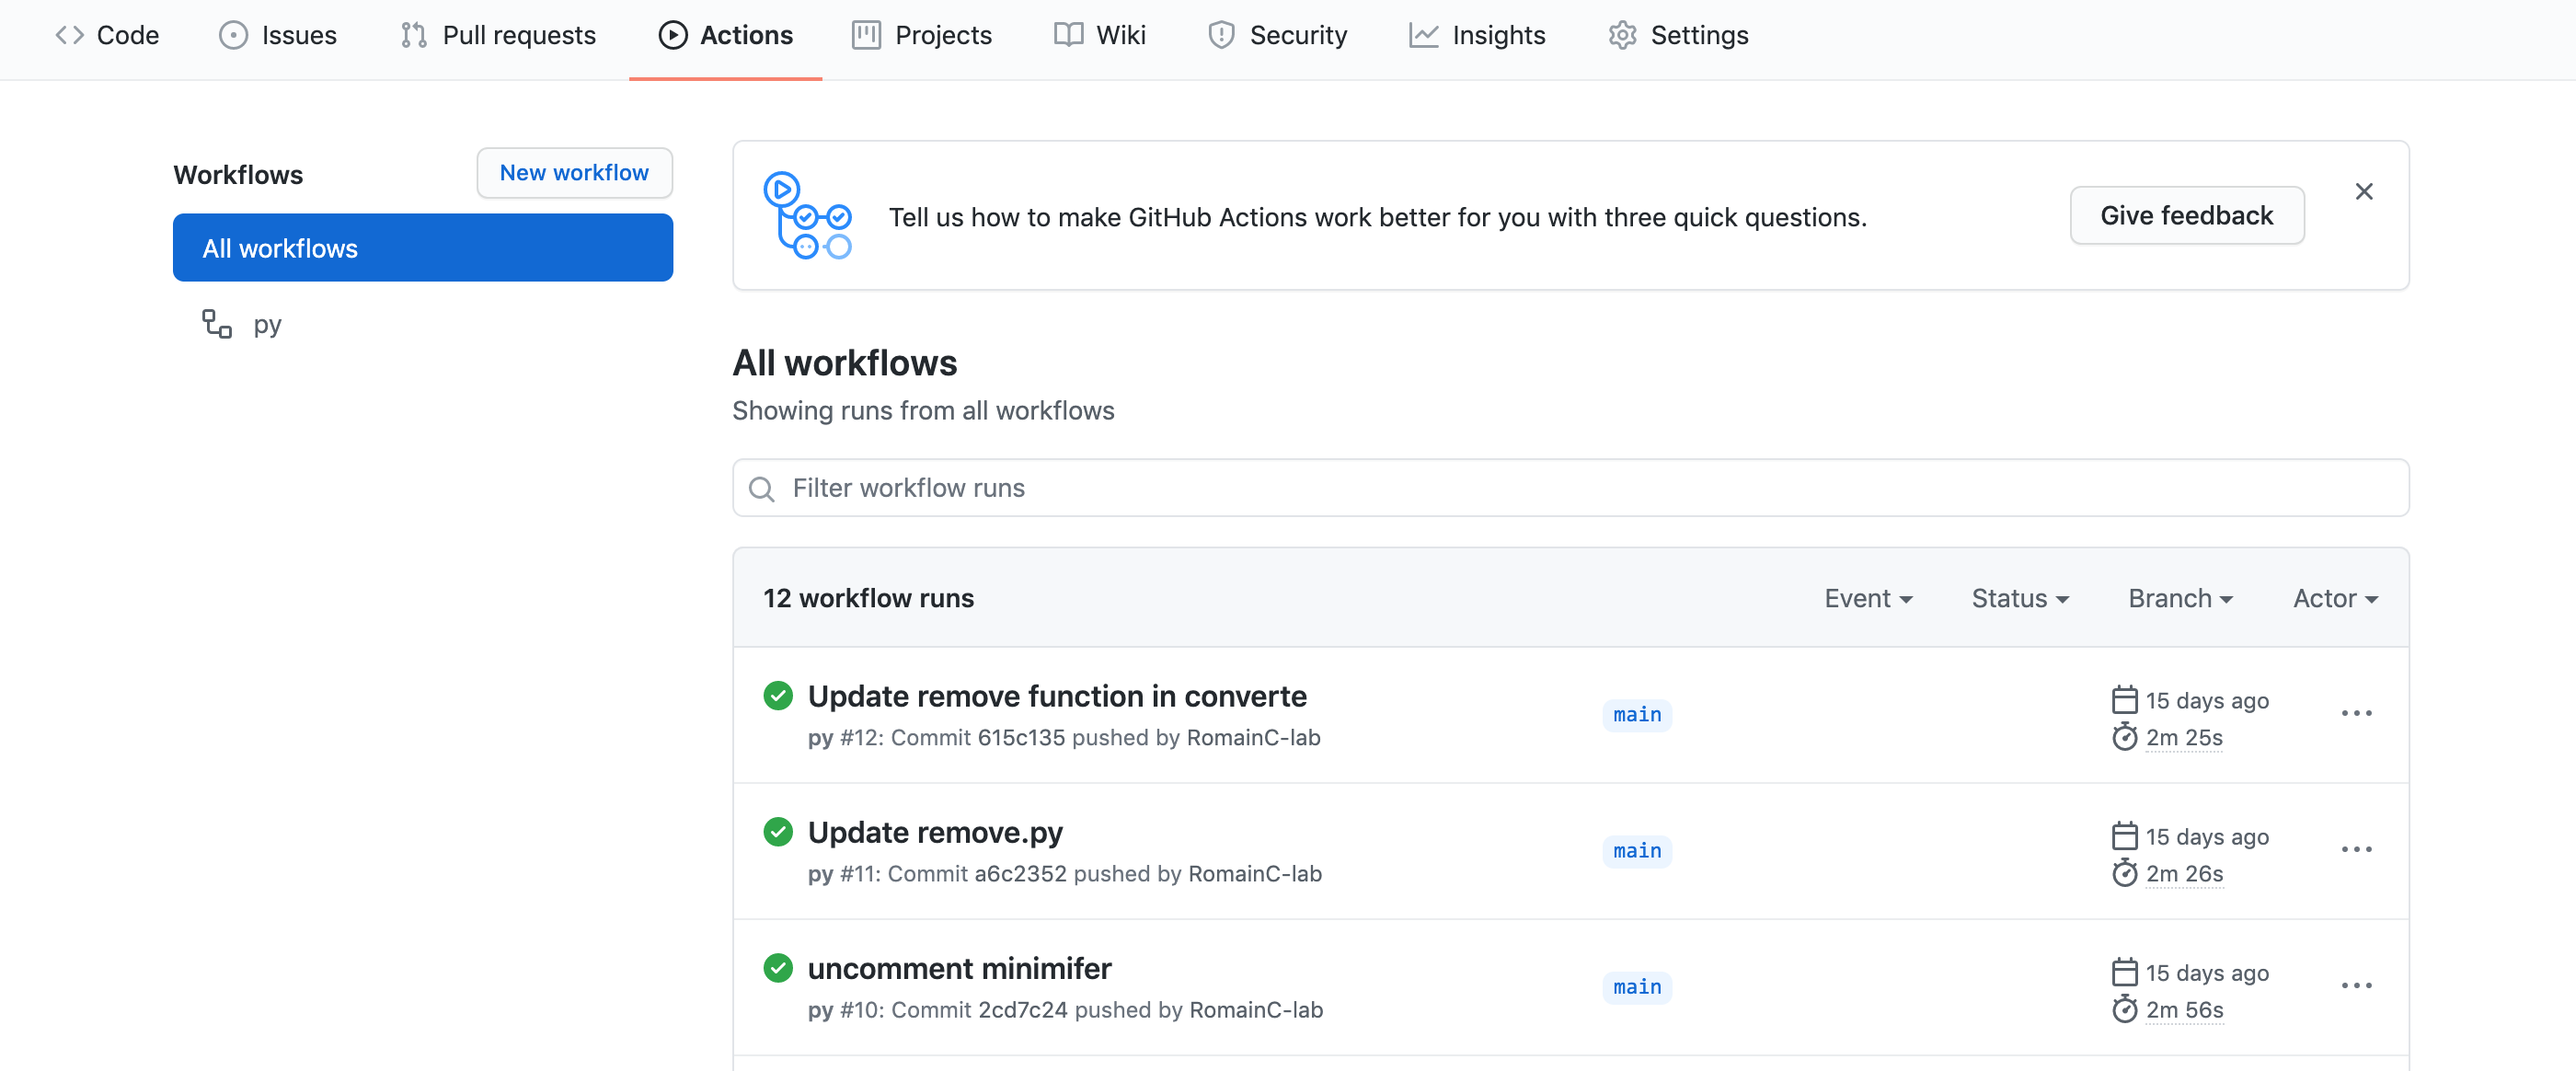This screenshot has width=2576, height=1071.
Task: Click the green check on uncomment minimifer
Action: (x=778, y=967)
